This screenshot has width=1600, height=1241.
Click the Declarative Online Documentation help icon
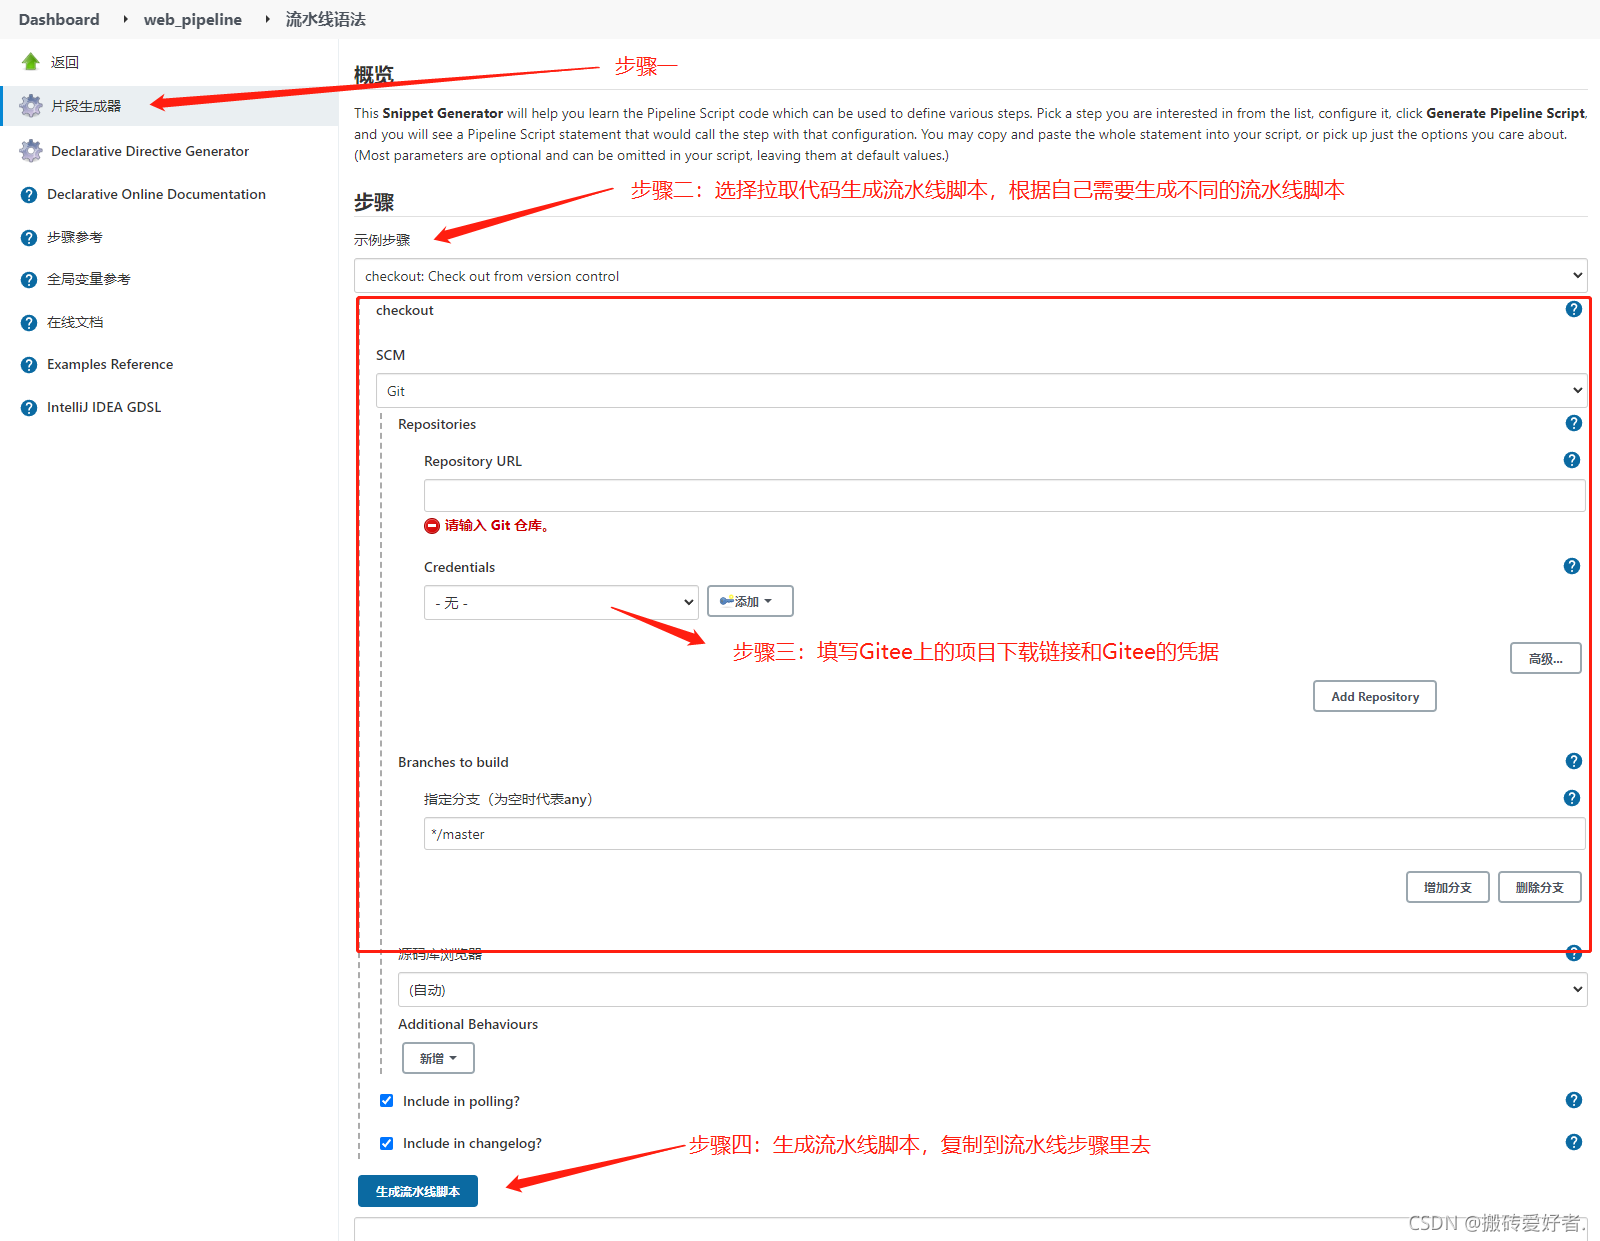pos(29,195)
